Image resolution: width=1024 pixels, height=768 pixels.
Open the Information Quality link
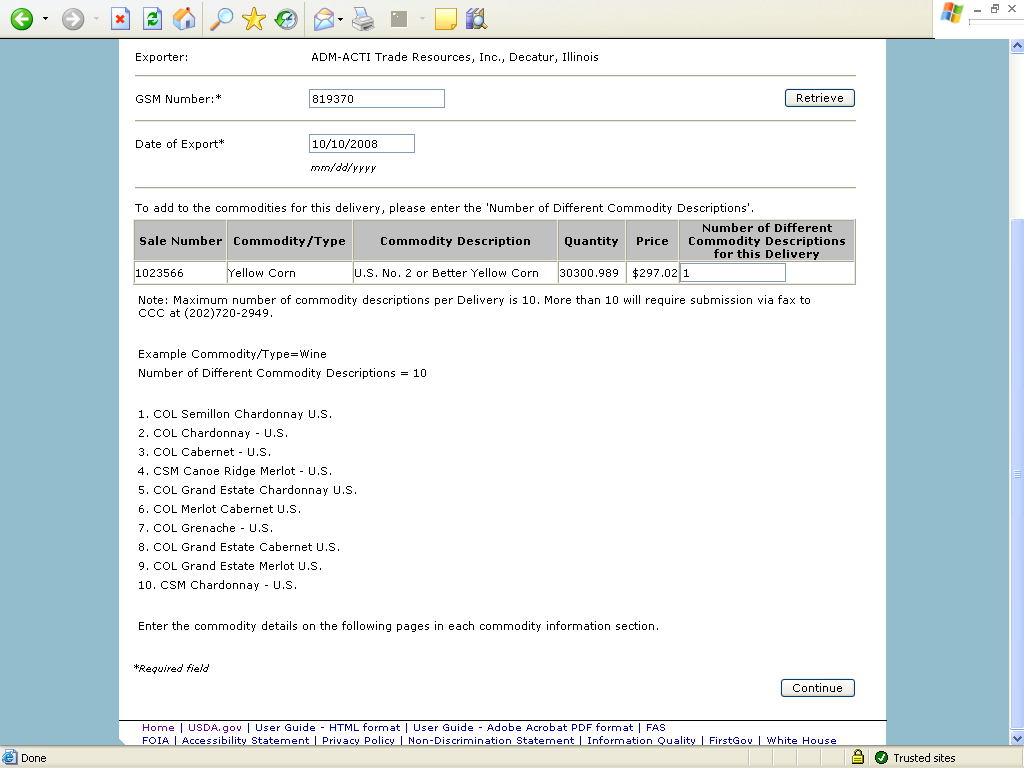tap(641, 741)
